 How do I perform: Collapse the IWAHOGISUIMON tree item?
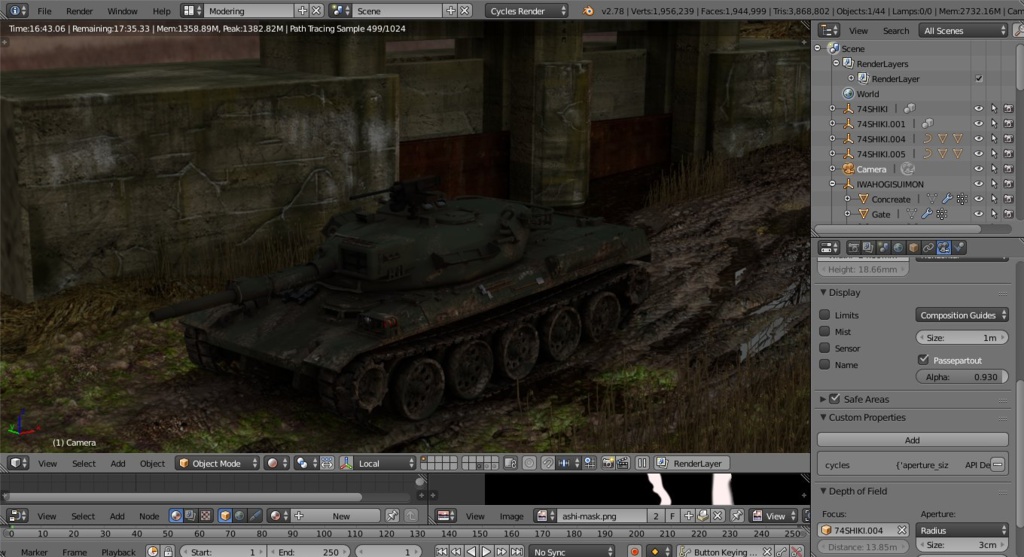coord(833,184)
